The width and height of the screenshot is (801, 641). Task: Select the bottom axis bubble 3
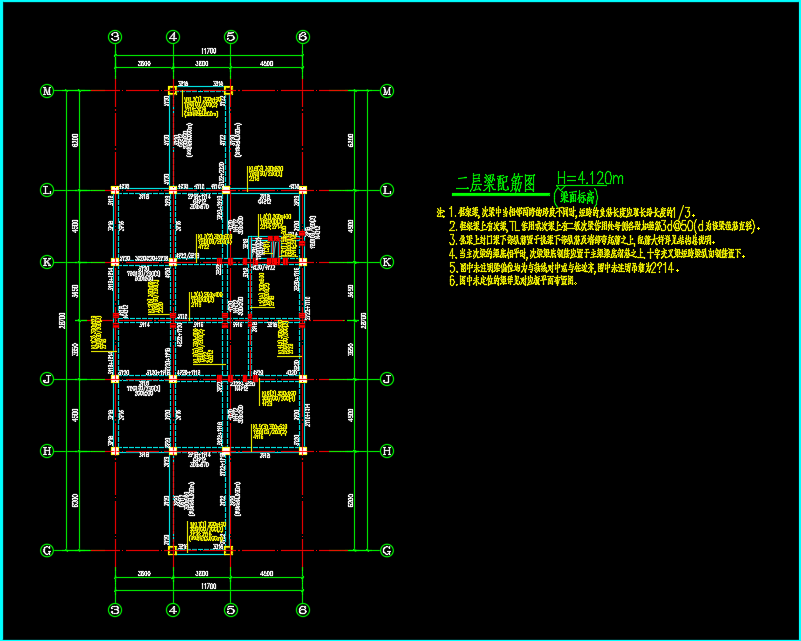[115, 609]
